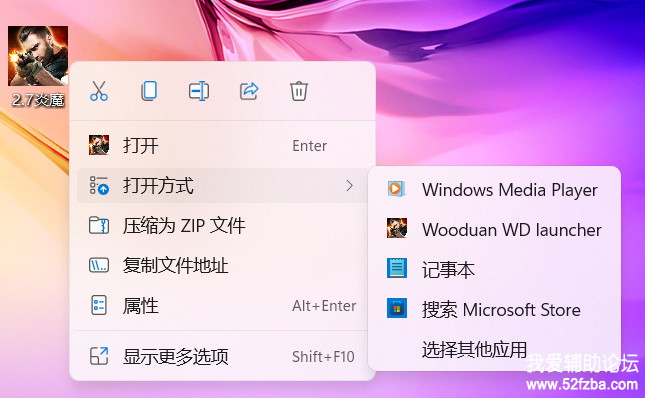The width and height of the screenshot is (645, 398).
Task: Click the Cut scissors icon
Action: (x=99, y=91)
